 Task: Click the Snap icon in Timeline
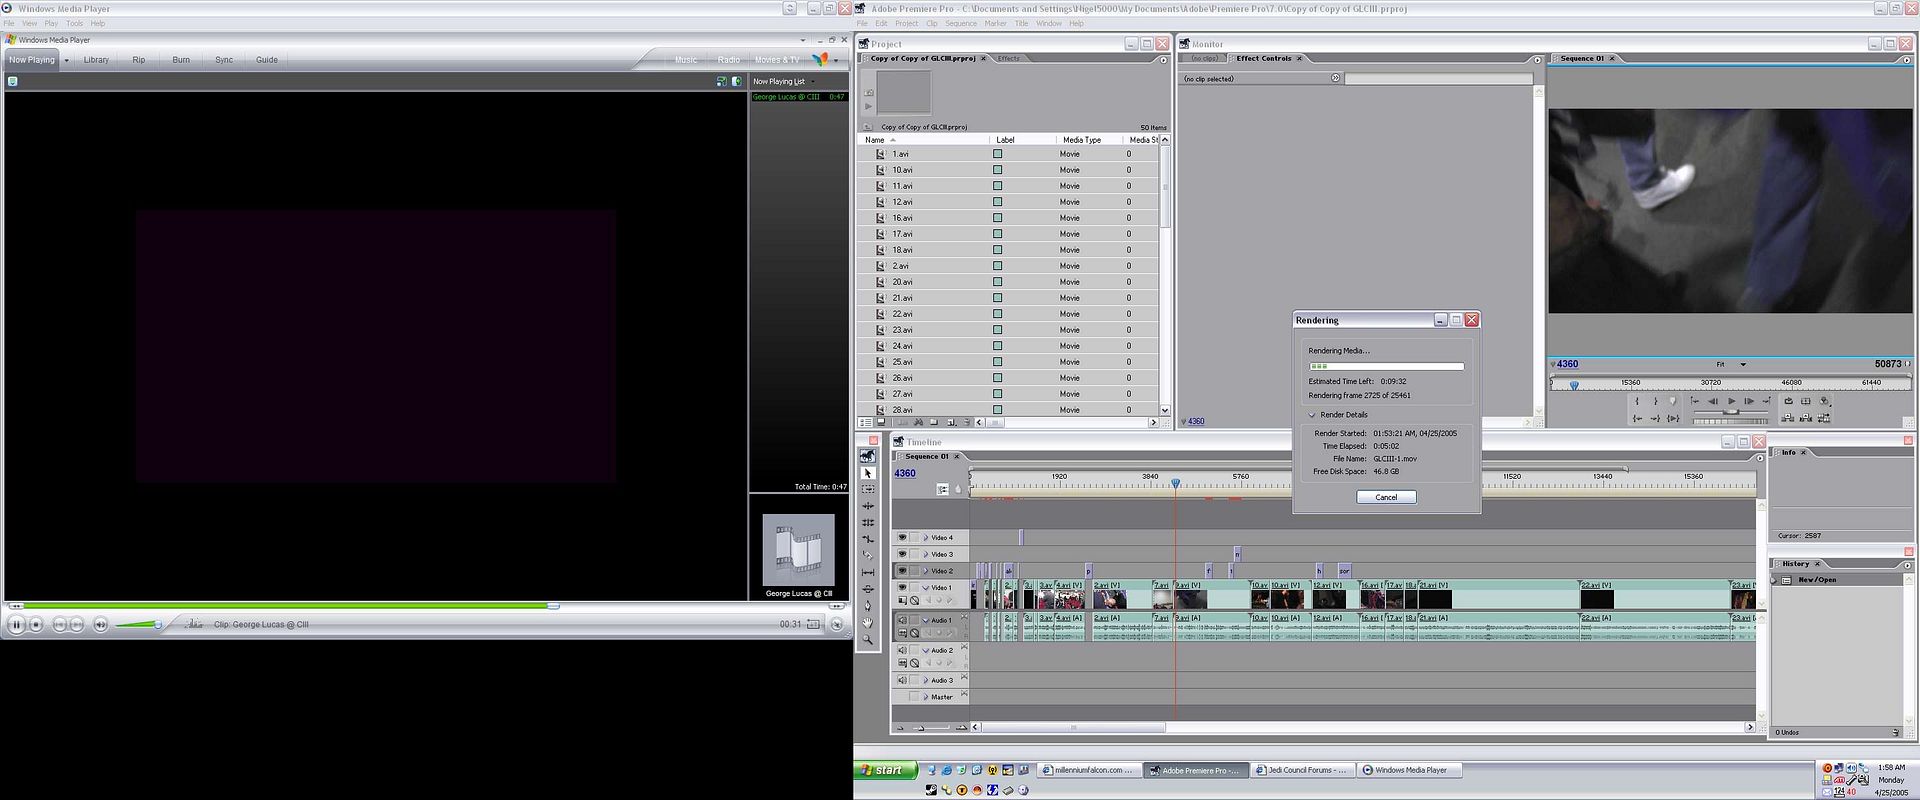pyautogui.click(x=942, y=489)
